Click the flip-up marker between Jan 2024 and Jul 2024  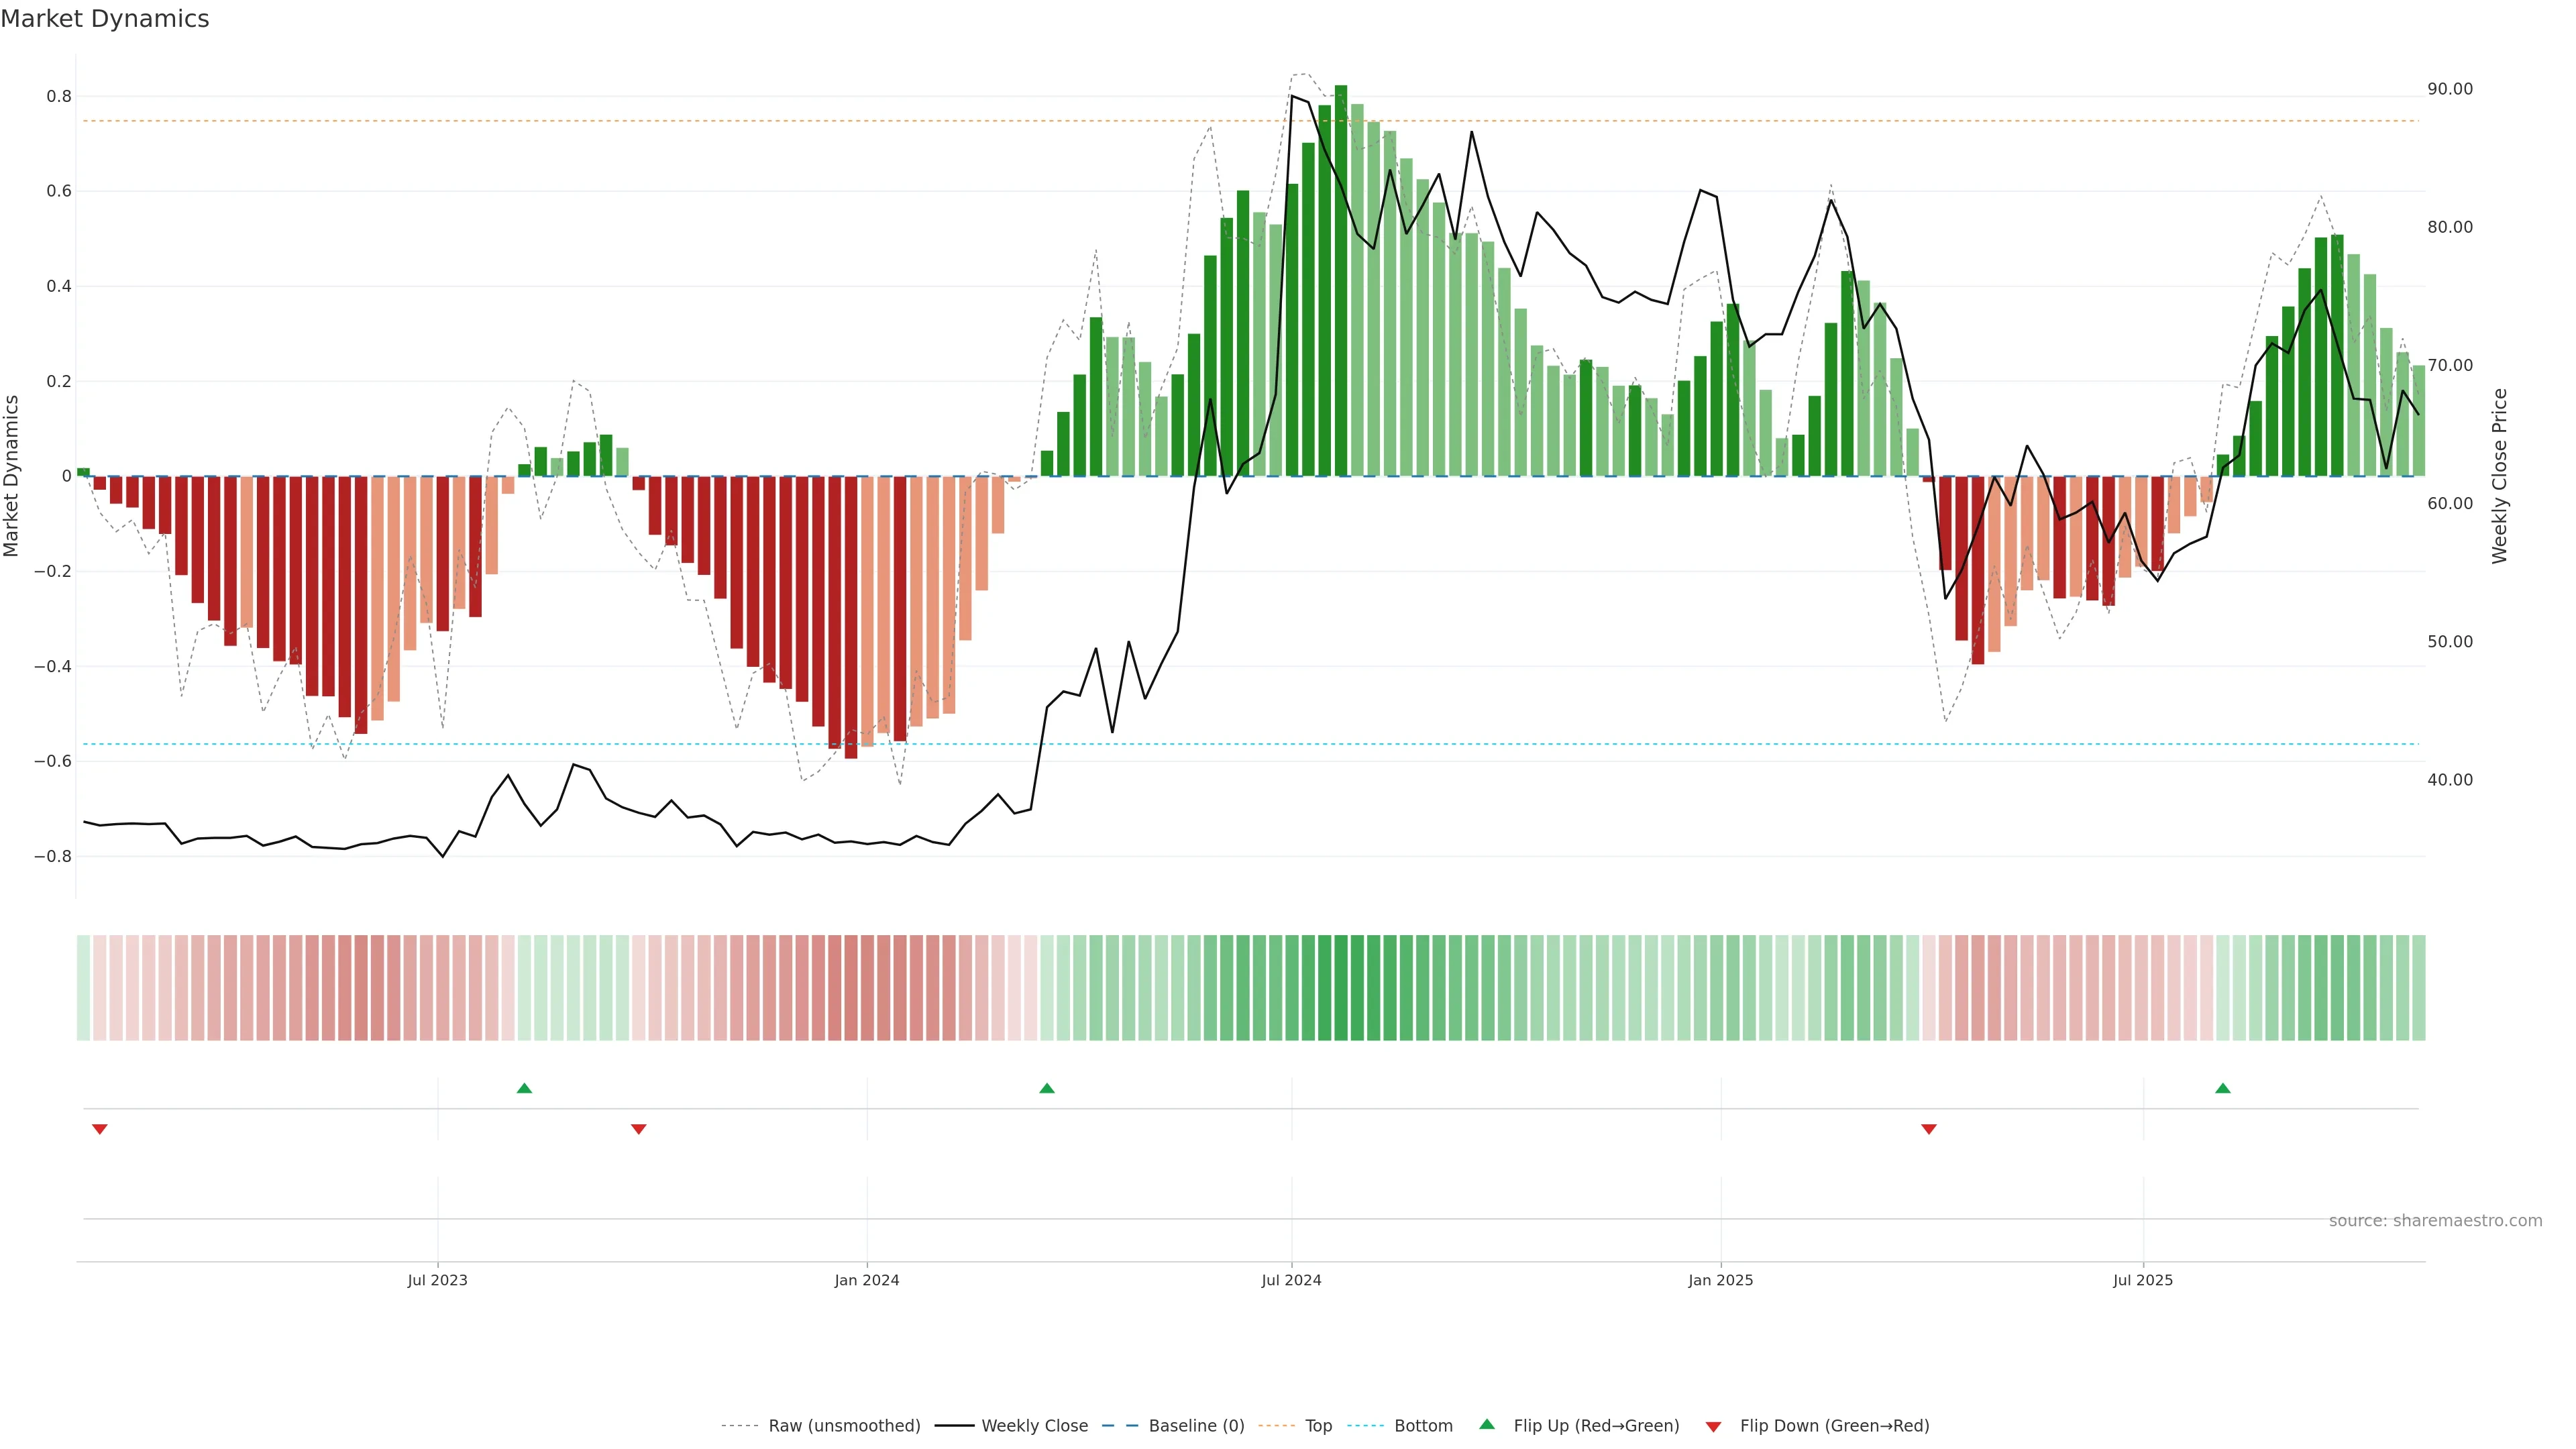point(1047,1088)
